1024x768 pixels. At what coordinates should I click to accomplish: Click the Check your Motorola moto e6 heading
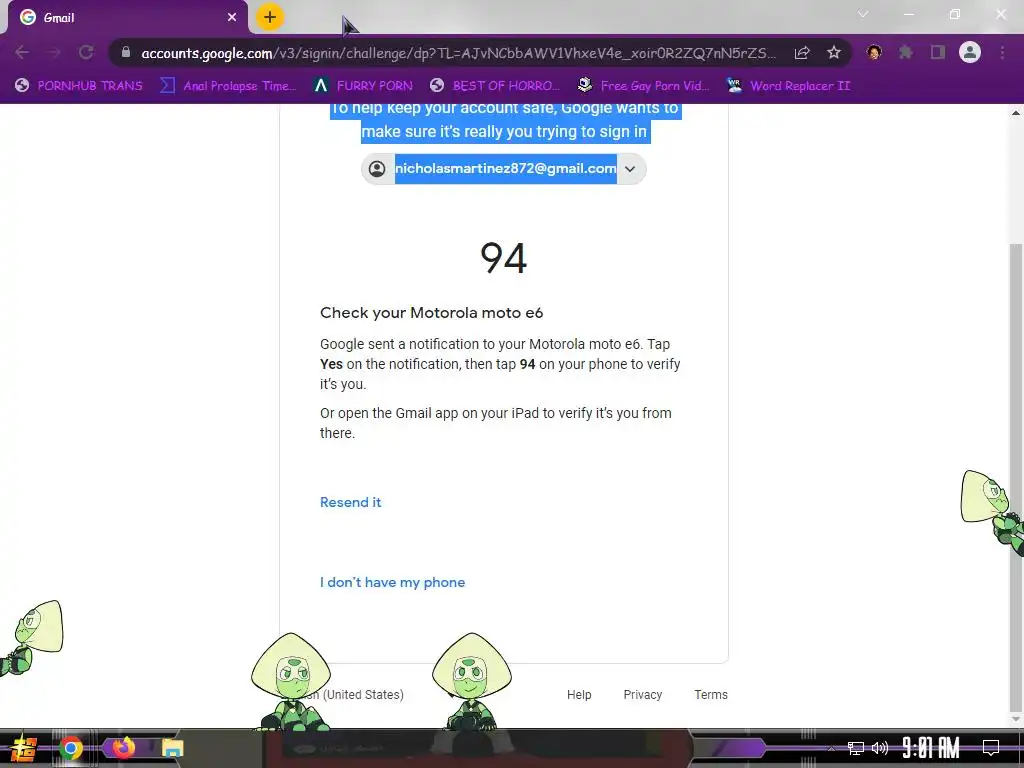(x=432, y=313)
